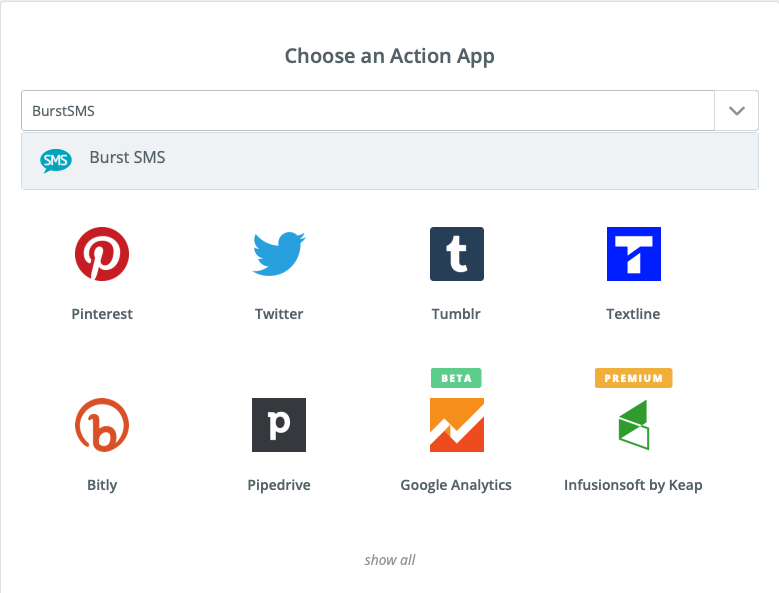Click the Burst SMS speech bubble icon
The height and width of the screenshot is (593, 779).
56,159
